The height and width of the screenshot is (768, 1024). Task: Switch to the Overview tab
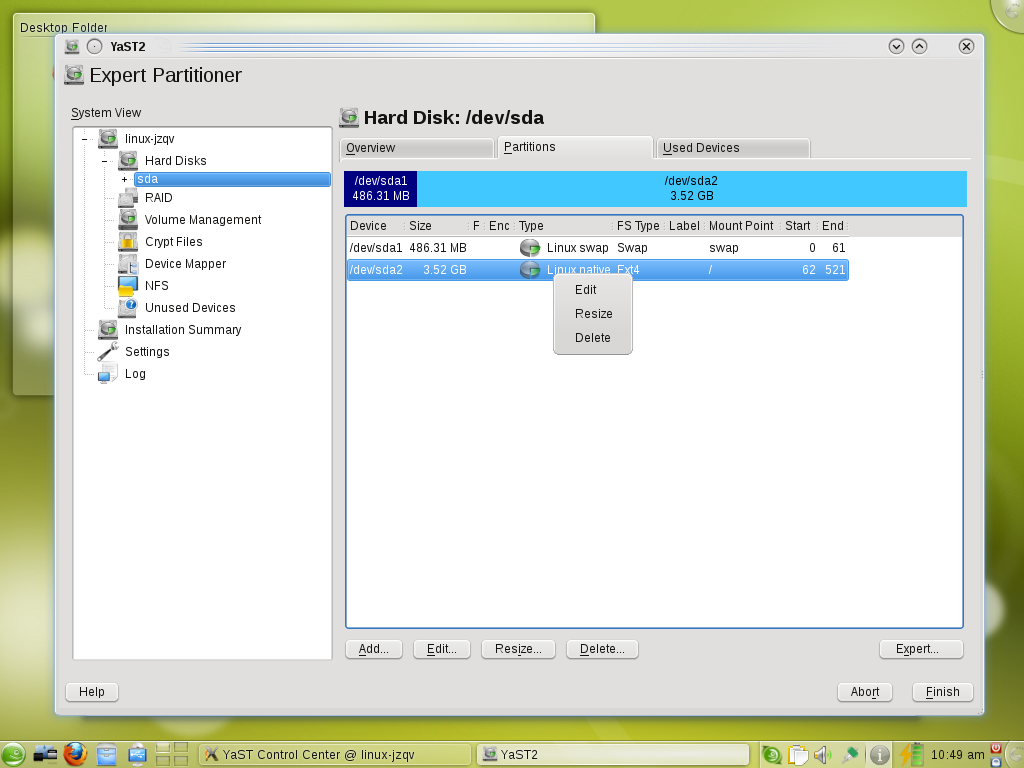(417, 148)
